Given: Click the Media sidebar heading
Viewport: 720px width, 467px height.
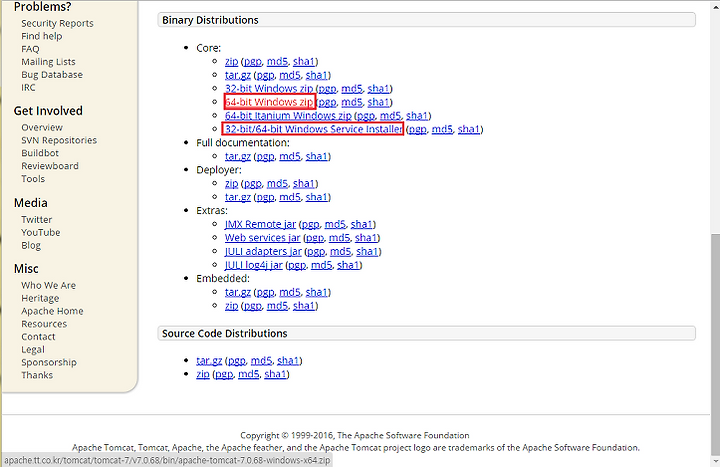Looking at the screenshot, I should [30, 203].
